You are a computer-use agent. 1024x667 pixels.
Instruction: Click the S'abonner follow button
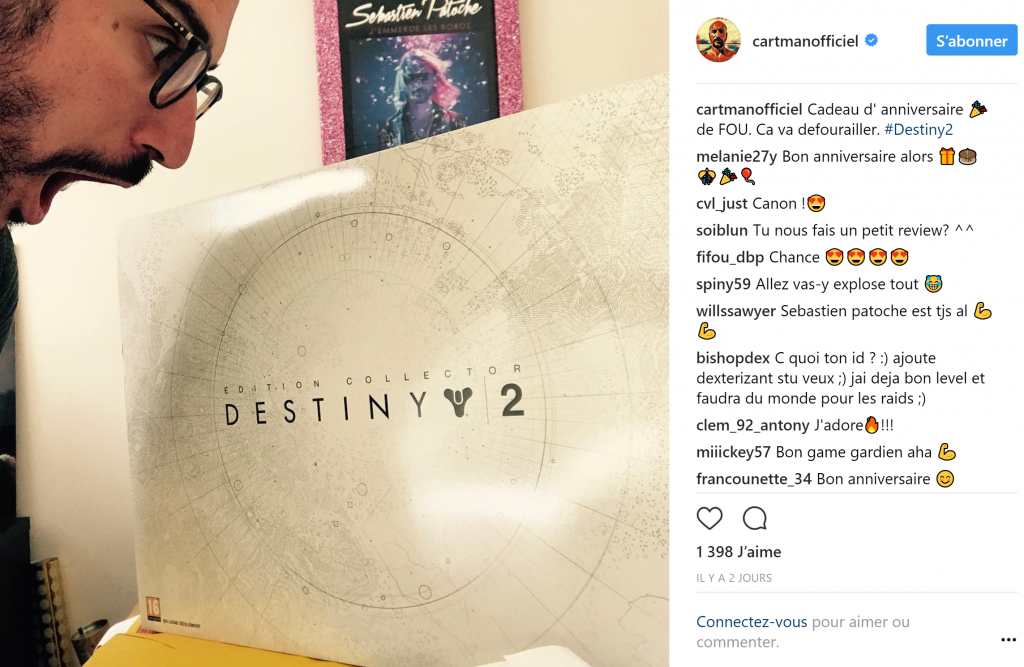971,41
